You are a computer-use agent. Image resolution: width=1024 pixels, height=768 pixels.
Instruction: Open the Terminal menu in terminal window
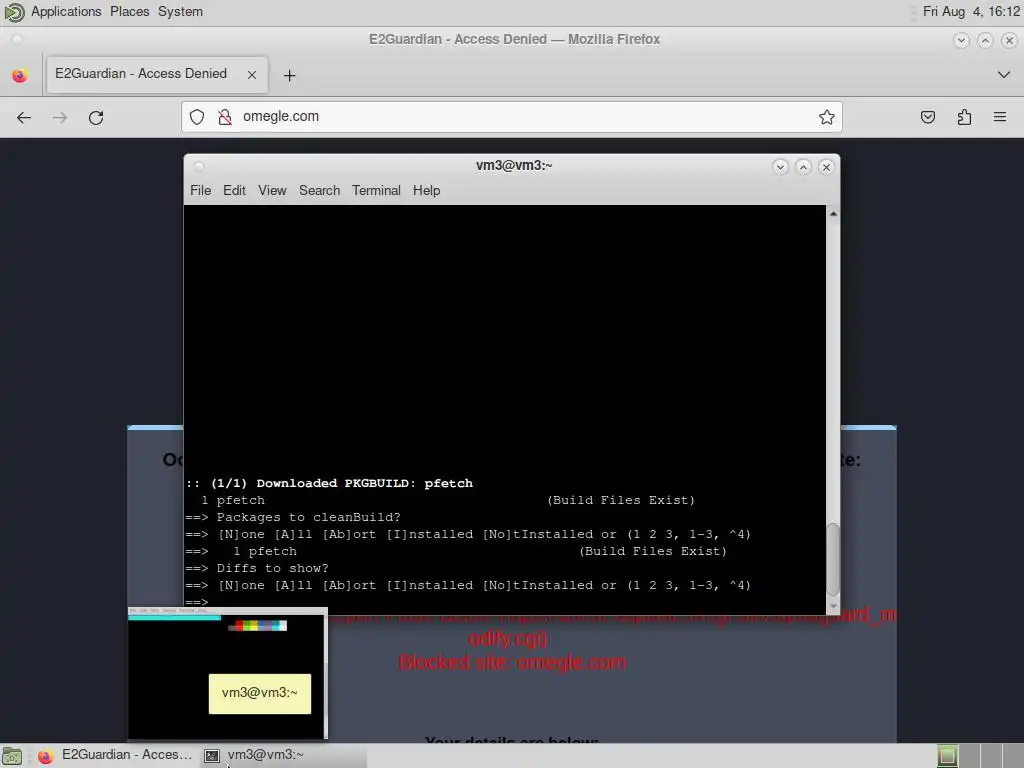tap(376, 190)
